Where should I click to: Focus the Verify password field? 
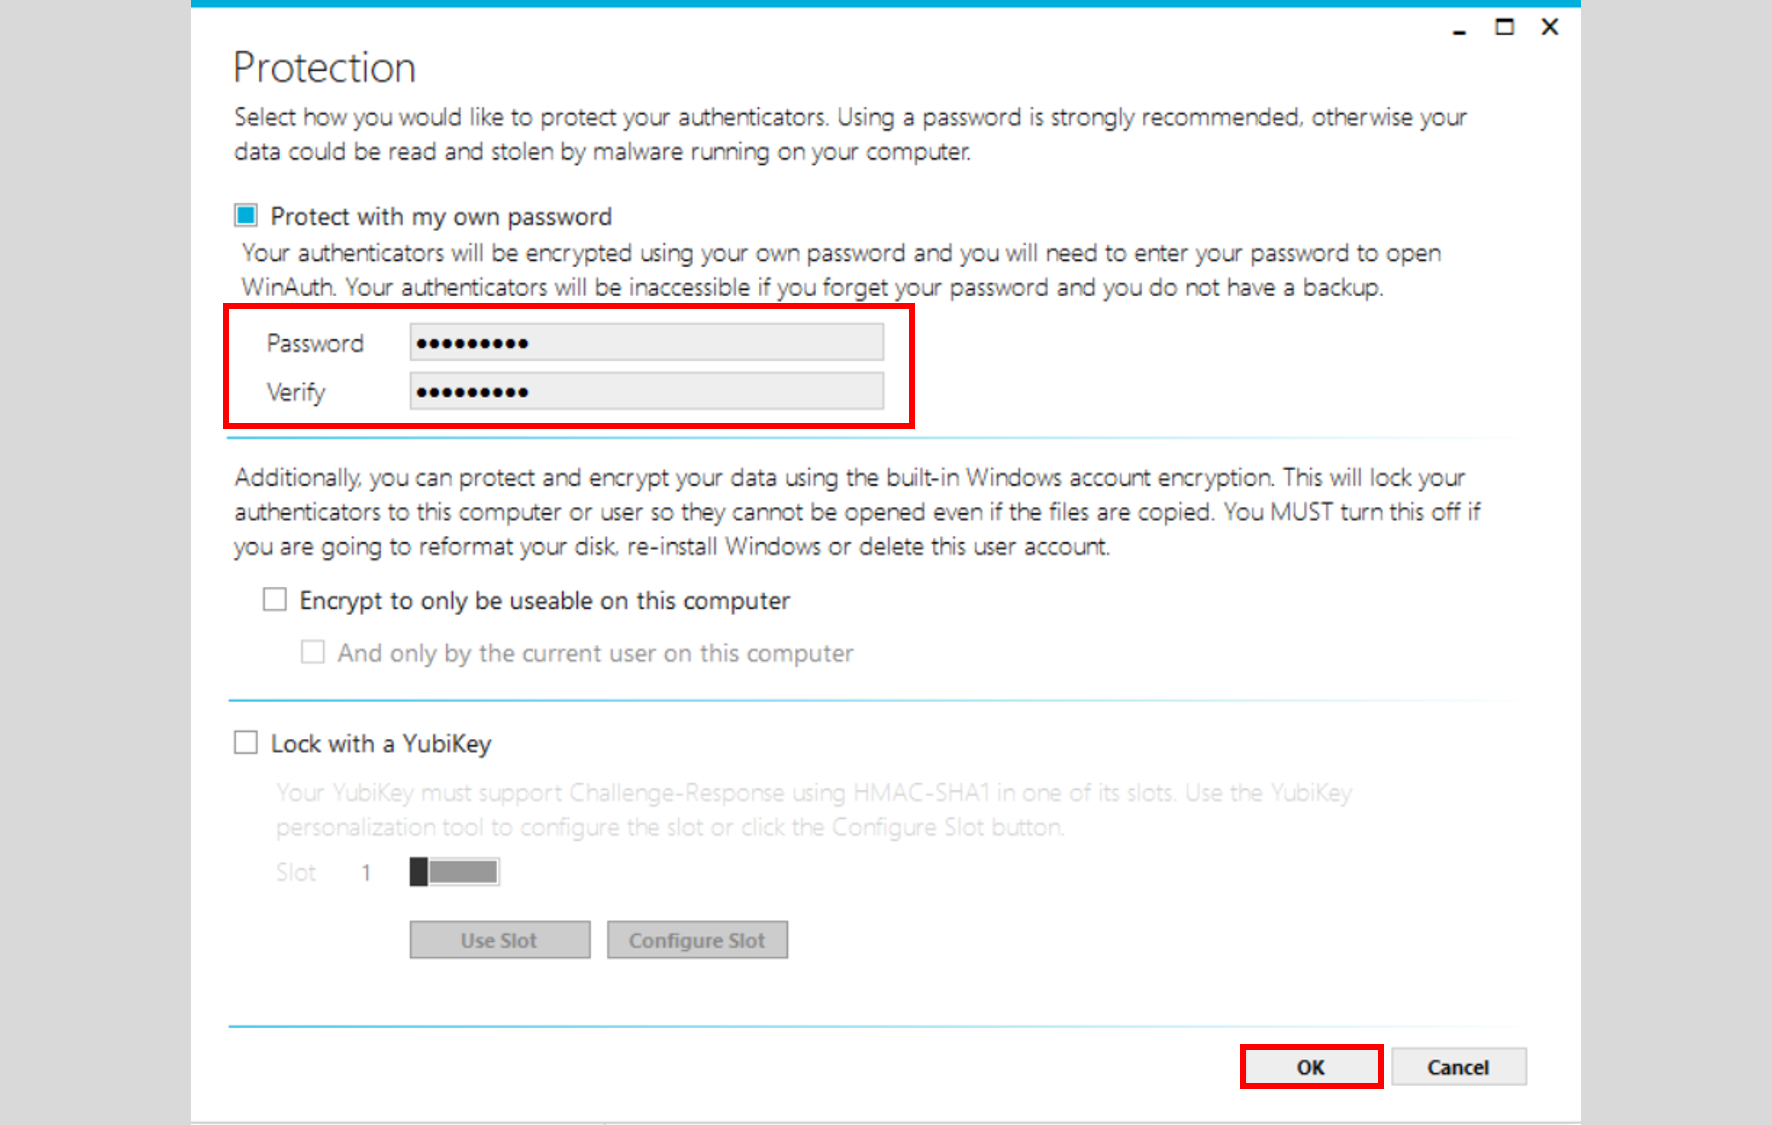click(646, 392)
